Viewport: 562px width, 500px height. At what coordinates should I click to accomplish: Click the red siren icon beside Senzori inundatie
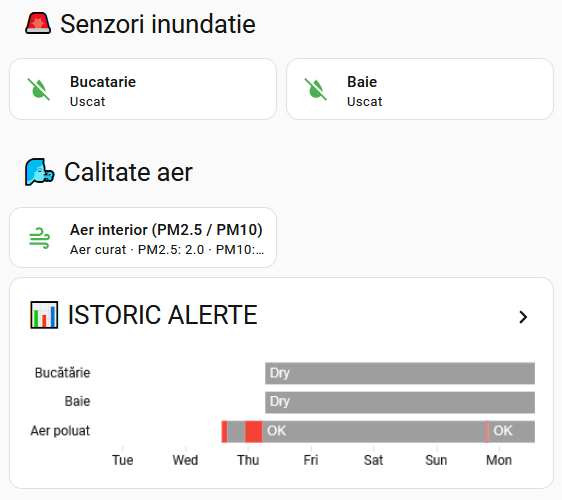coord(38,24)
